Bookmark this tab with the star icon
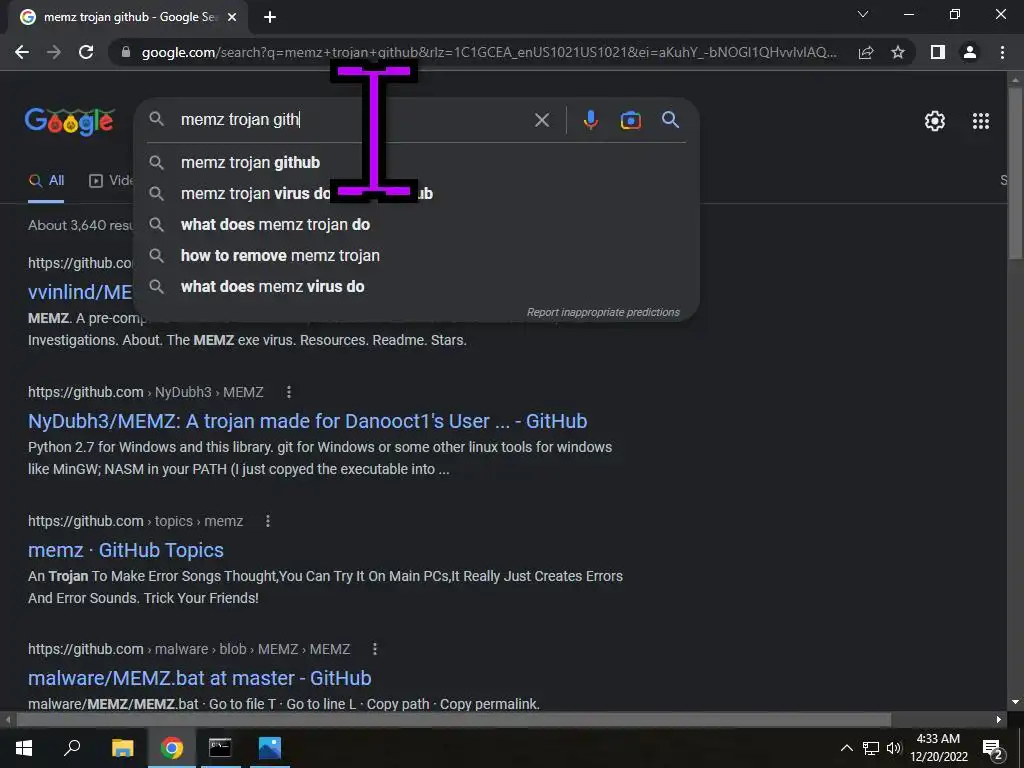 point(898,52)
